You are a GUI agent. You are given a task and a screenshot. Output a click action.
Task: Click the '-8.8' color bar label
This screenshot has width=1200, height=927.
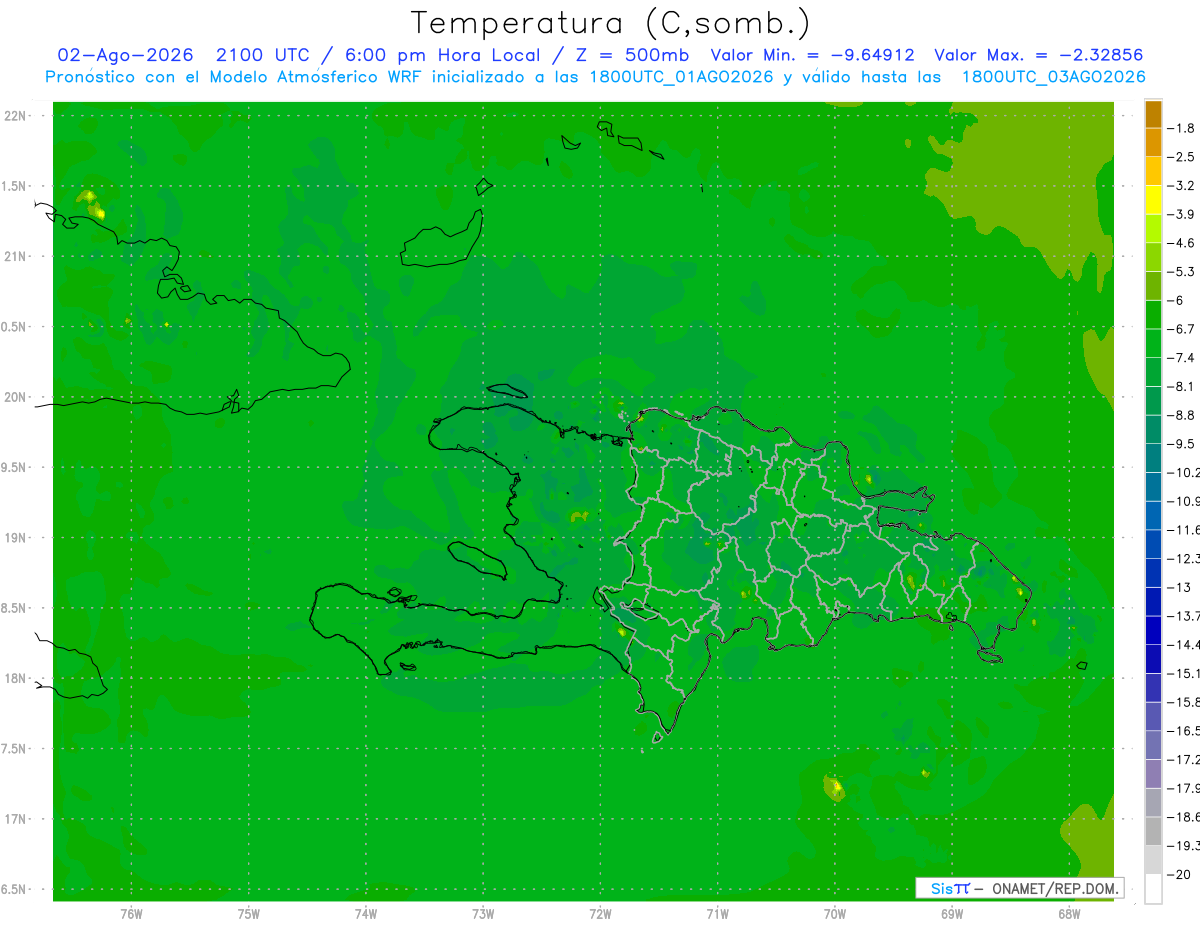pyautogui.click(x=1183, y=415)
